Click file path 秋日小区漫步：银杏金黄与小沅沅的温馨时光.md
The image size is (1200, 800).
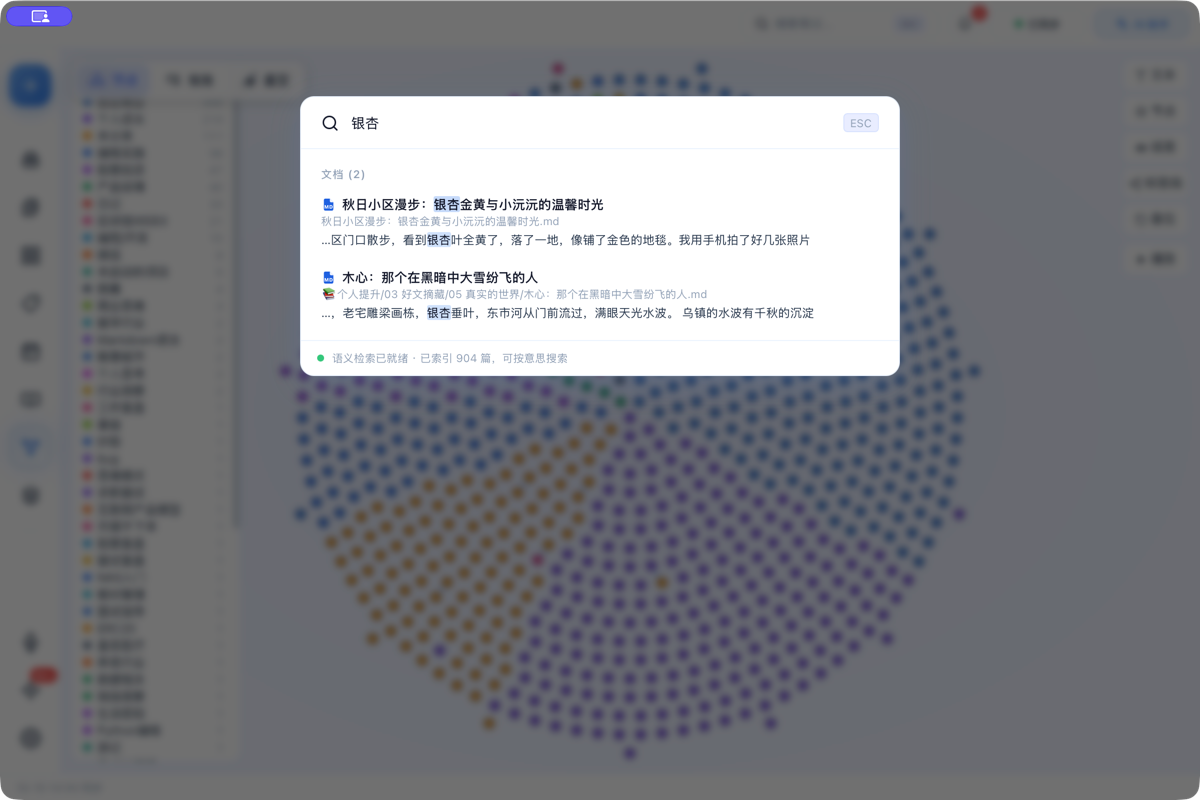coord(440,221)
